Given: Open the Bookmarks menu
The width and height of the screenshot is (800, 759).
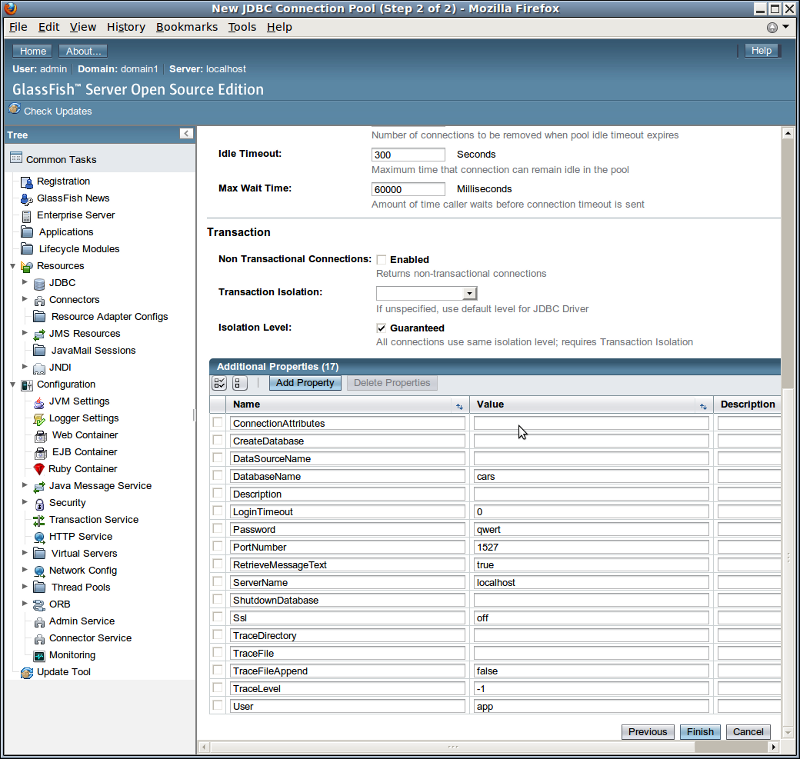Looking at the screenshot, I should click(186, 27).
